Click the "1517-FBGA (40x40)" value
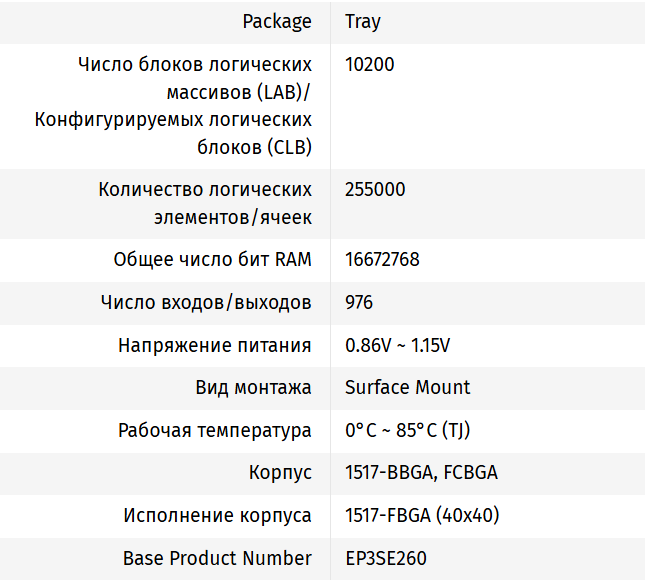 click(x=422, y=516)
